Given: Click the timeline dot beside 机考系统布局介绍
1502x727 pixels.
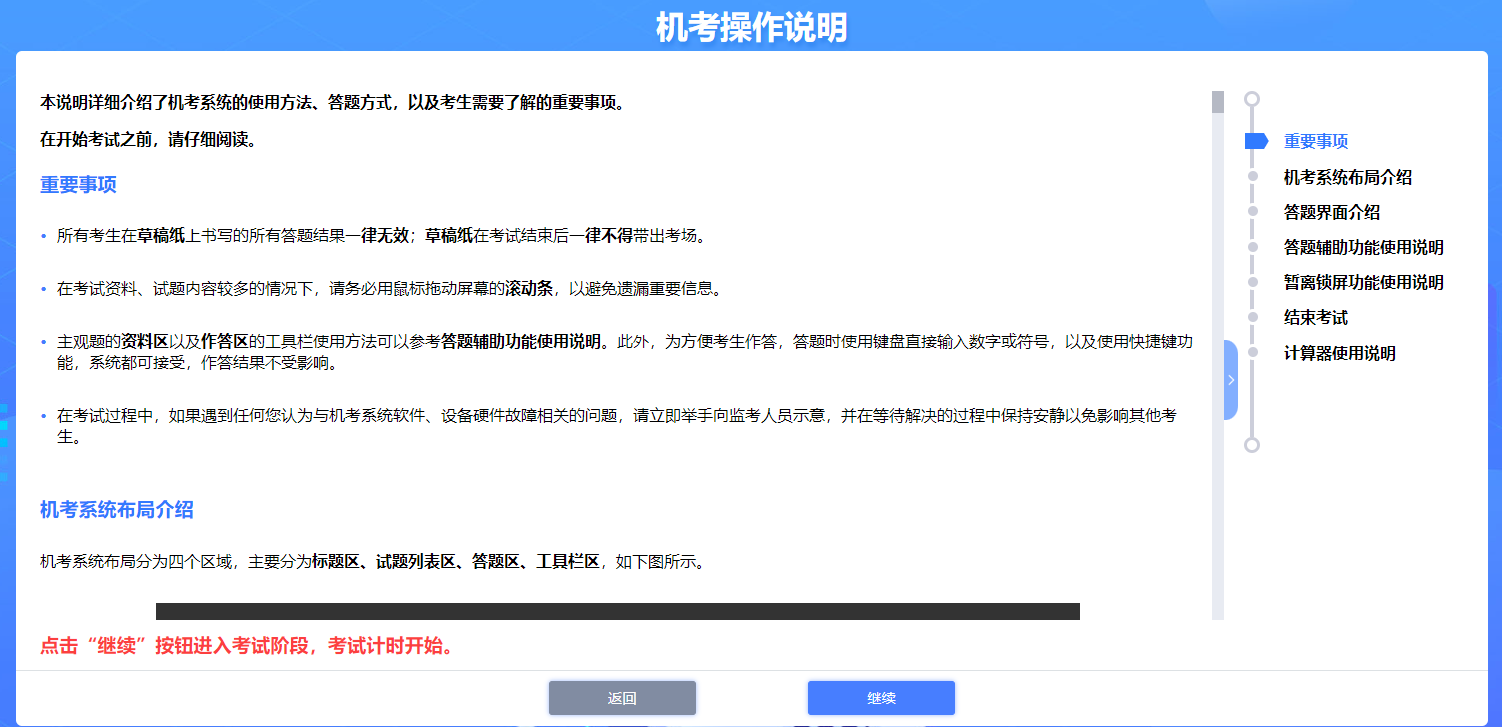Looking at the screenshot, I should point(1251,177).
